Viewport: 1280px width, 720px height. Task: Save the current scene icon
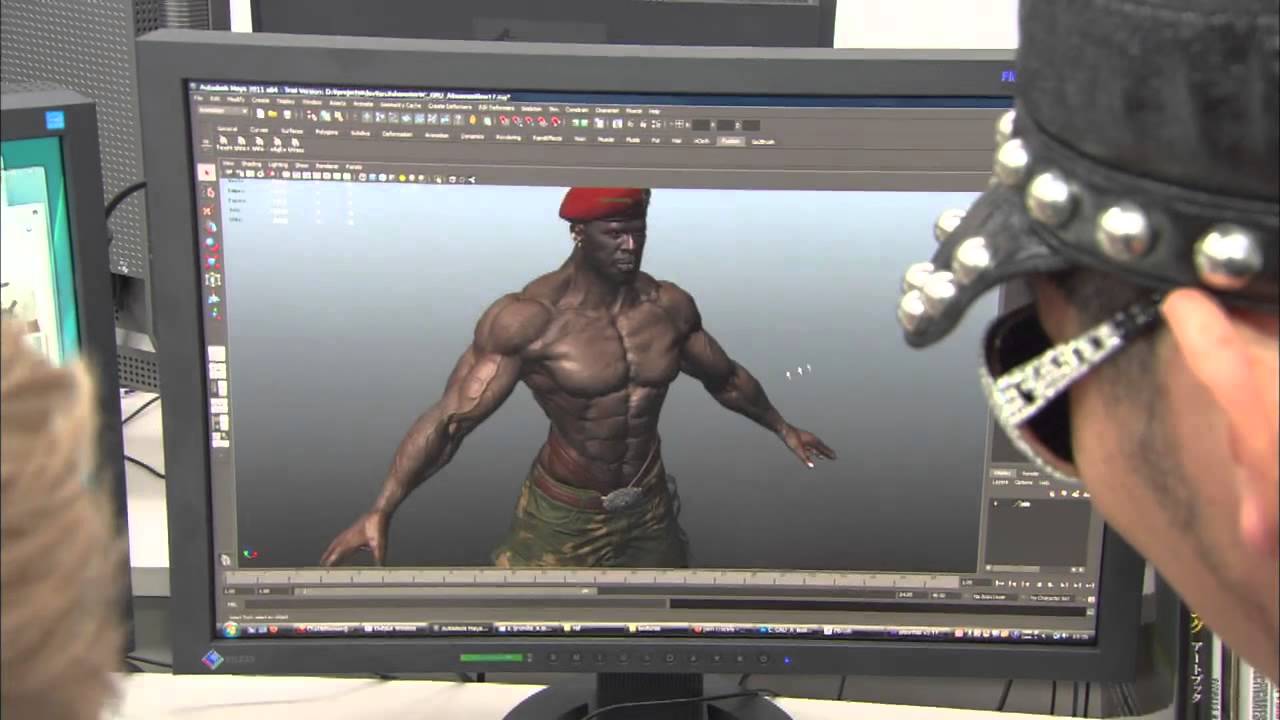coord(286,115)
